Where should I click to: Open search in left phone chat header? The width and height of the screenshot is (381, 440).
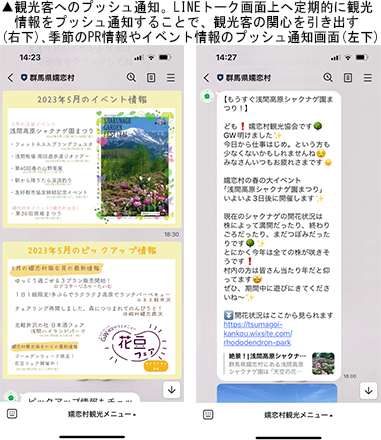pyautogui.click(x=131, y=78)
